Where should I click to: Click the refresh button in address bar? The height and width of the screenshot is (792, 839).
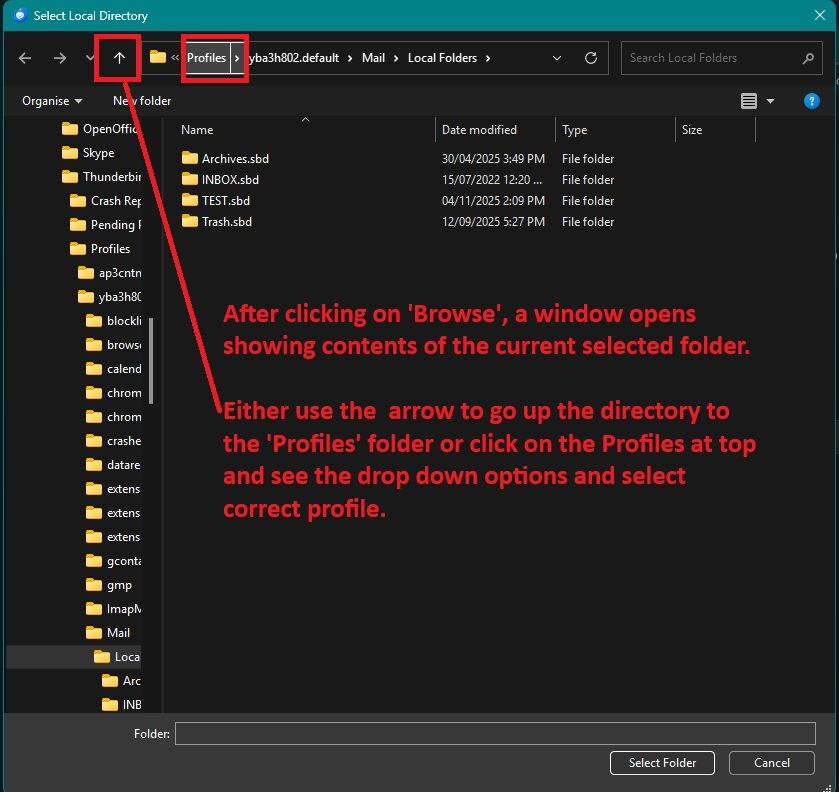tap(591, 58)
